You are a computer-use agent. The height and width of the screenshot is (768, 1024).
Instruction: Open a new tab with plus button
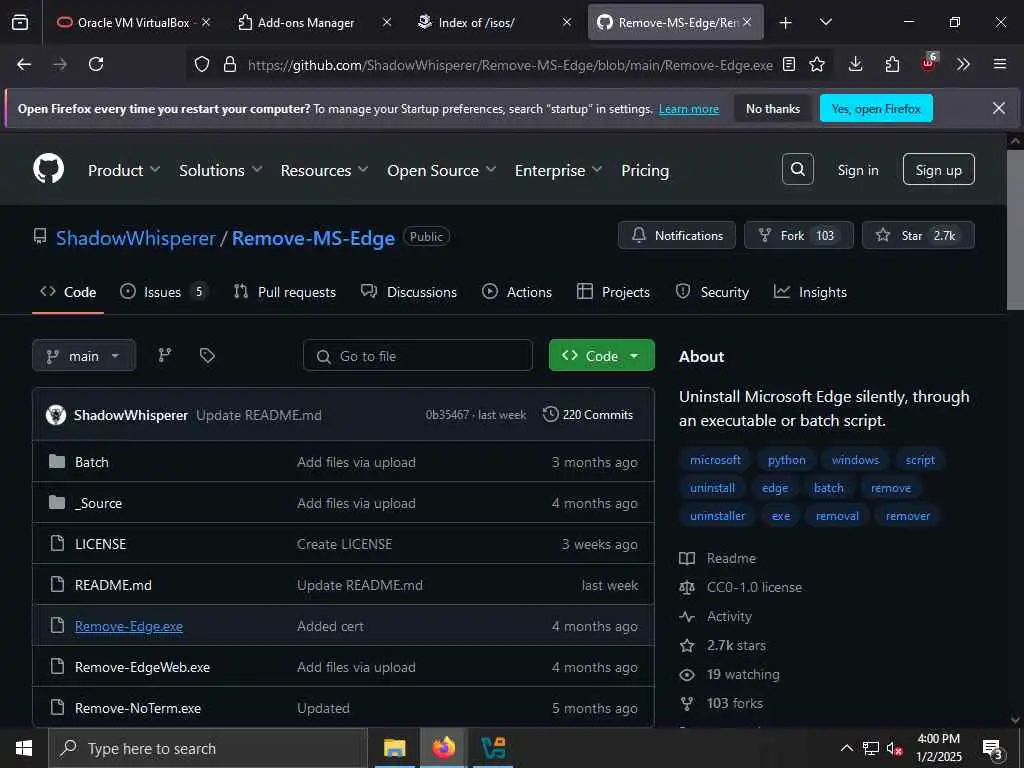(786, 22)
